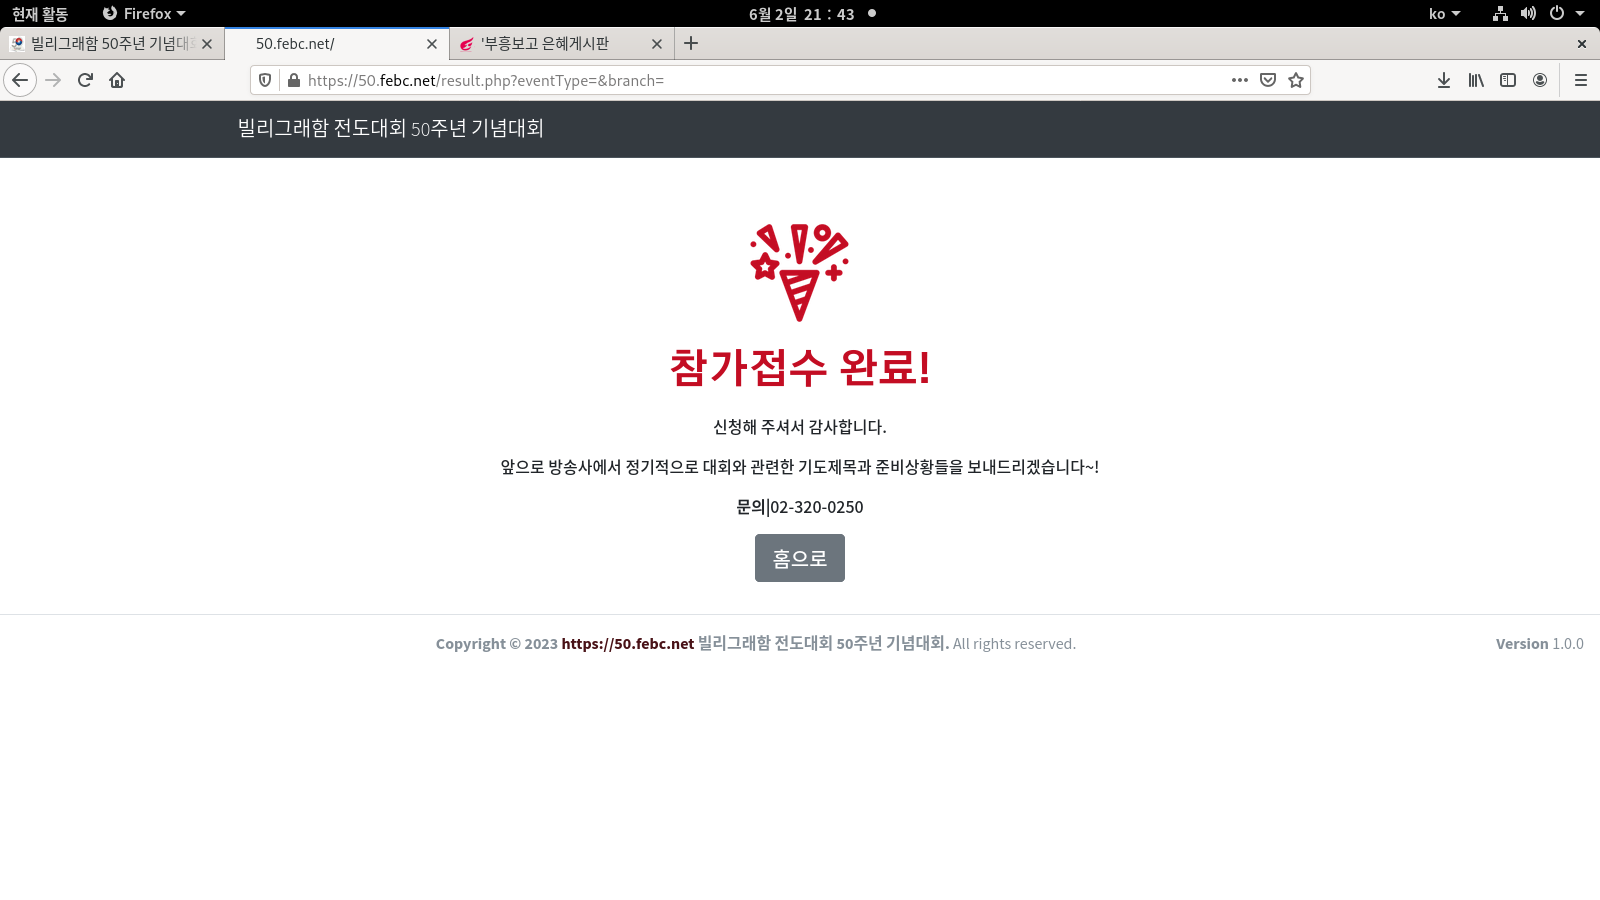Open a new browser tab
Image resolution: width=1600 pixels, height=900 pixels.
(x=691, y=44)
